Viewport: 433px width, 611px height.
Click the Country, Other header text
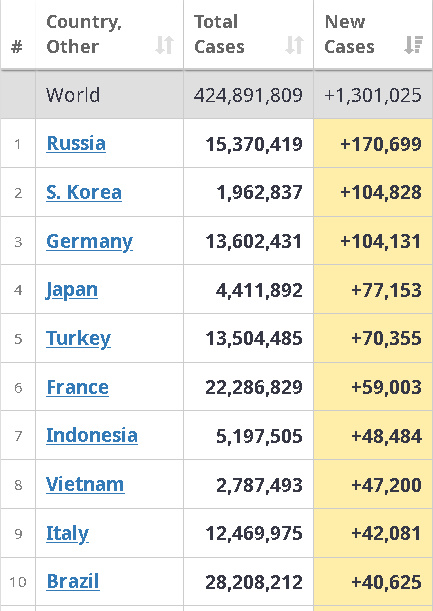coord(84,34)
